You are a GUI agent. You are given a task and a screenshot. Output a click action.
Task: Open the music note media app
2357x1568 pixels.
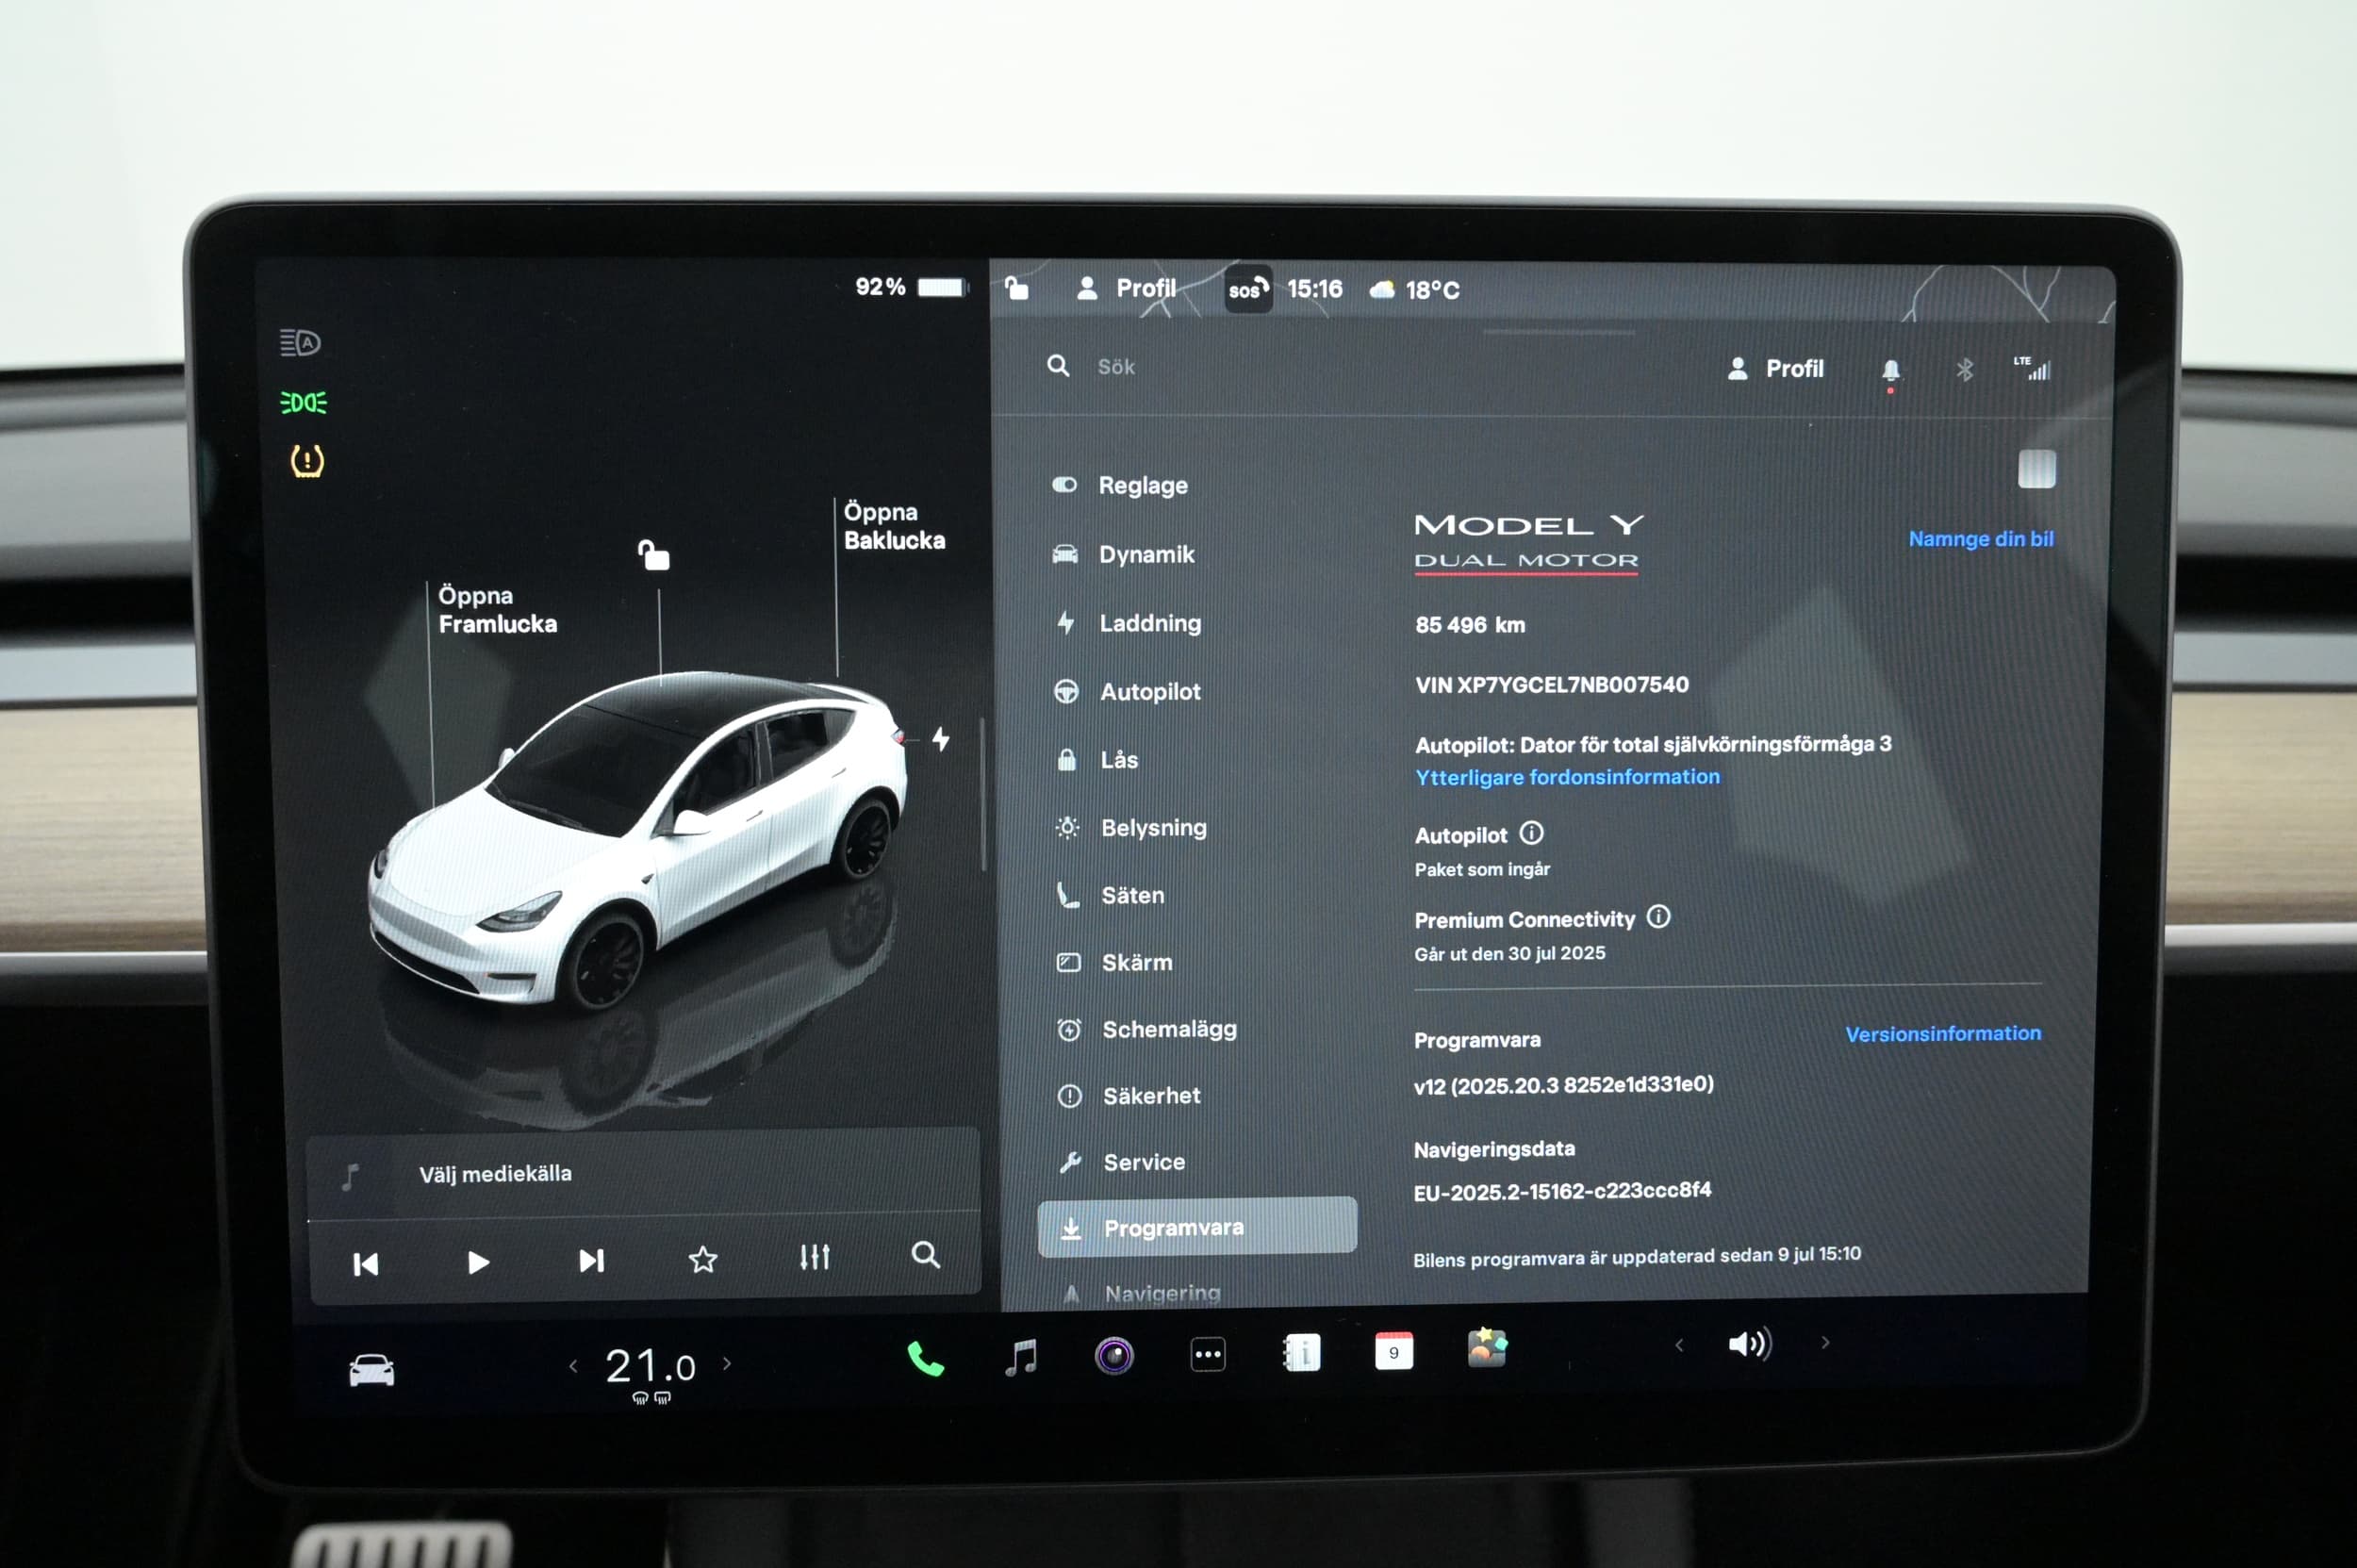click(x=1021, y=1358)
